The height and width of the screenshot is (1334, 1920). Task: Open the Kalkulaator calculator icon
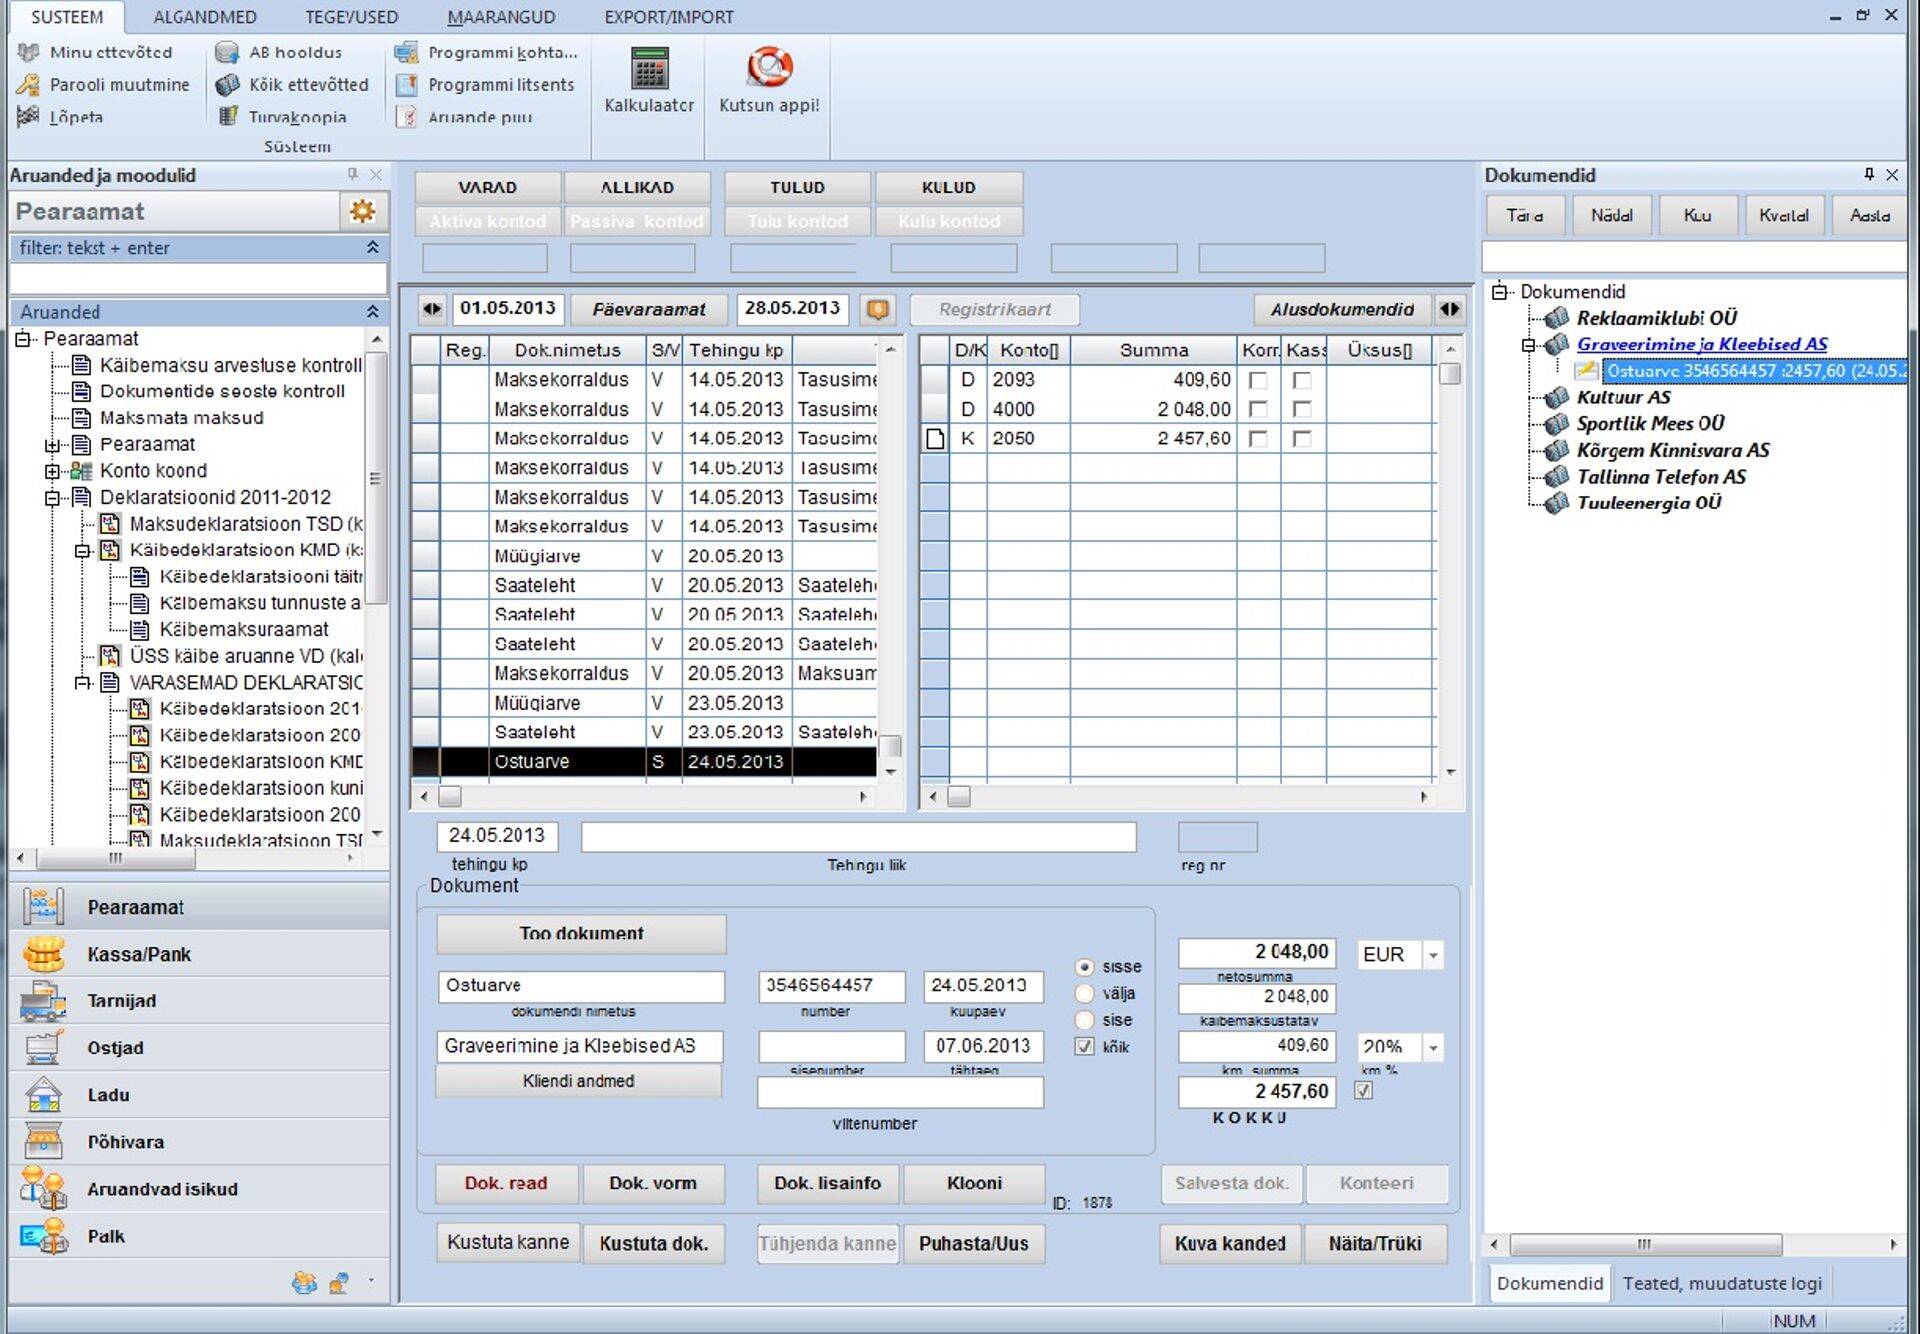click(x=648, y=69)
